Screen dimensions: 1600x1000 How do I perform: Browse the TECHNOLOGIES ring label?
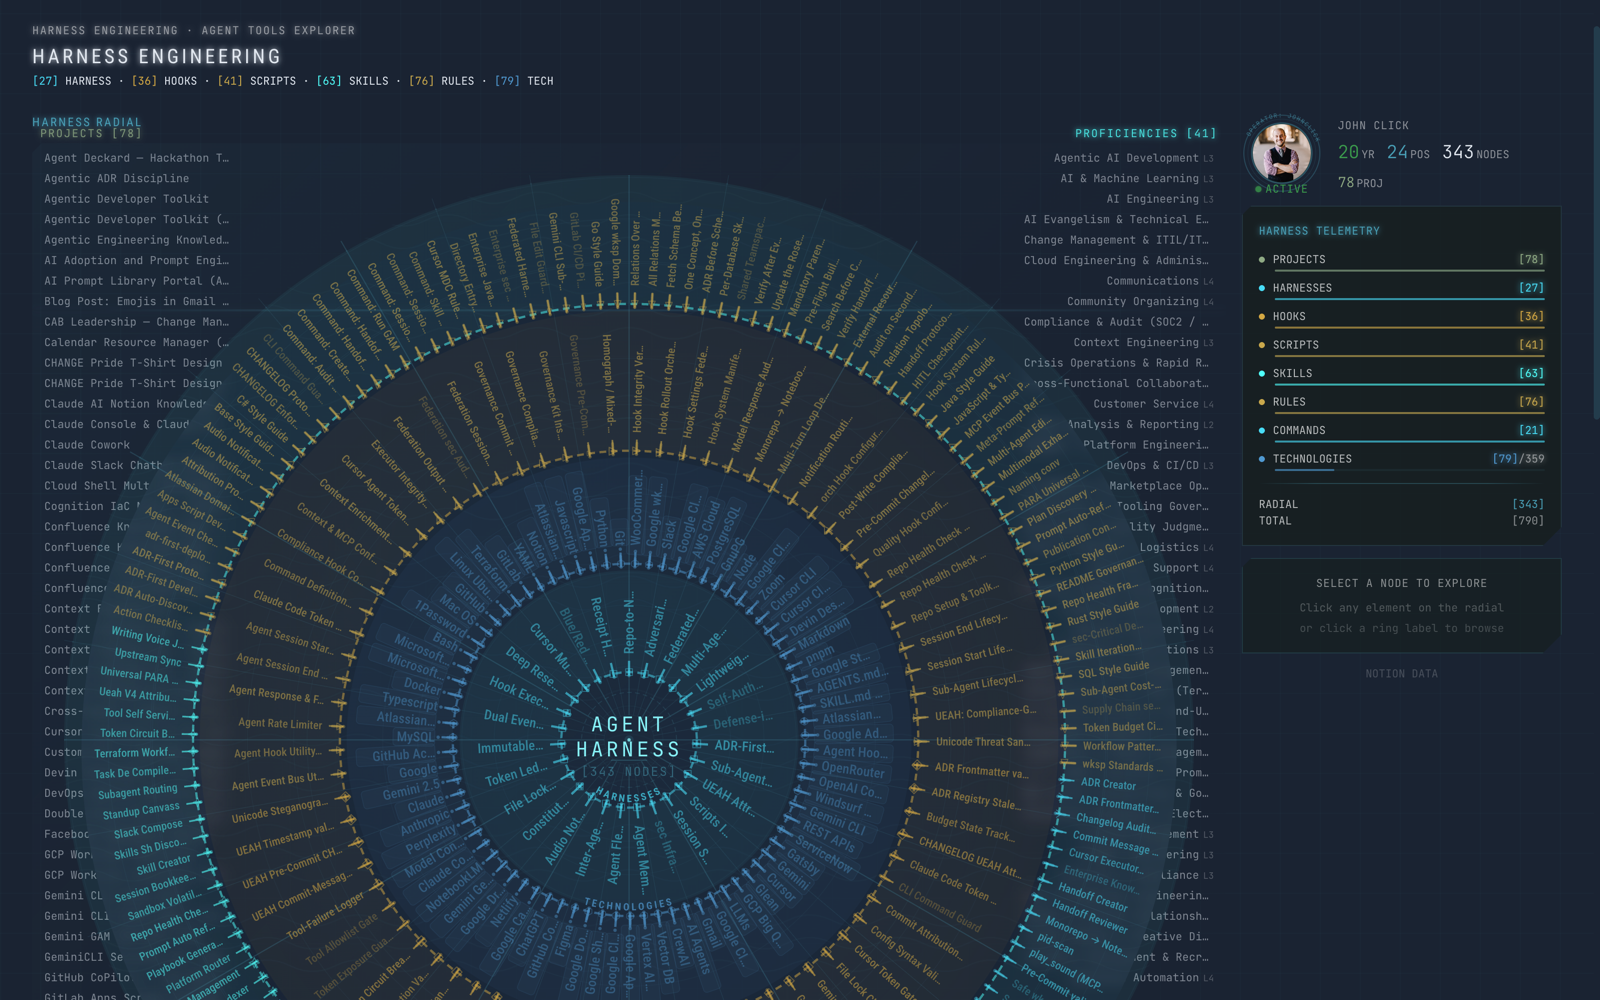point(628,906)
